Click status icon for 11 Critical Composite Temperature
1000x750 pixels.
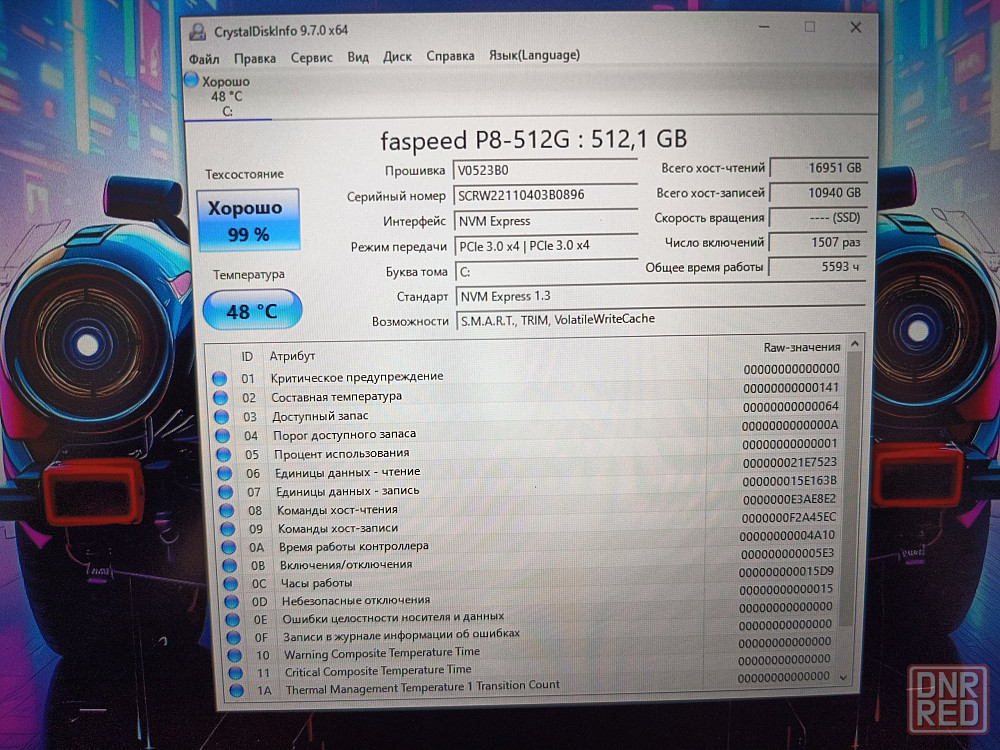[235, 673]
